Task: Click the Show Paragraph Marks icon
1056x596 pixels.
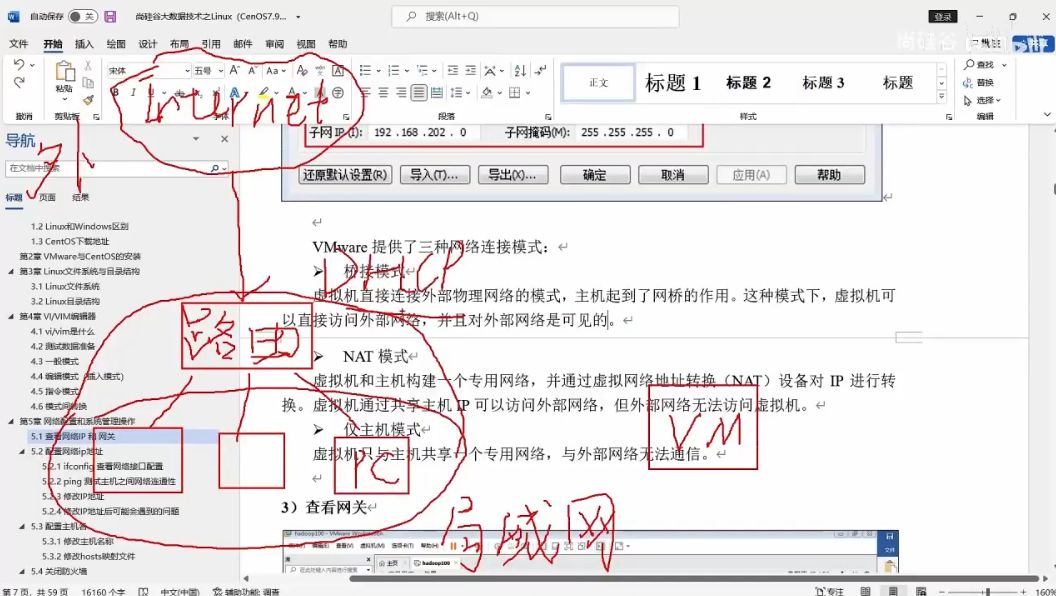Action: point(541,70)
